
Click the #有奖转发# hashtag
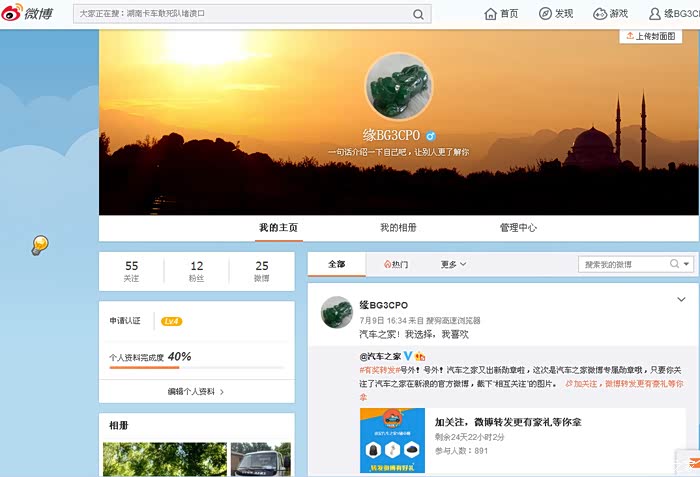[379, 370]
